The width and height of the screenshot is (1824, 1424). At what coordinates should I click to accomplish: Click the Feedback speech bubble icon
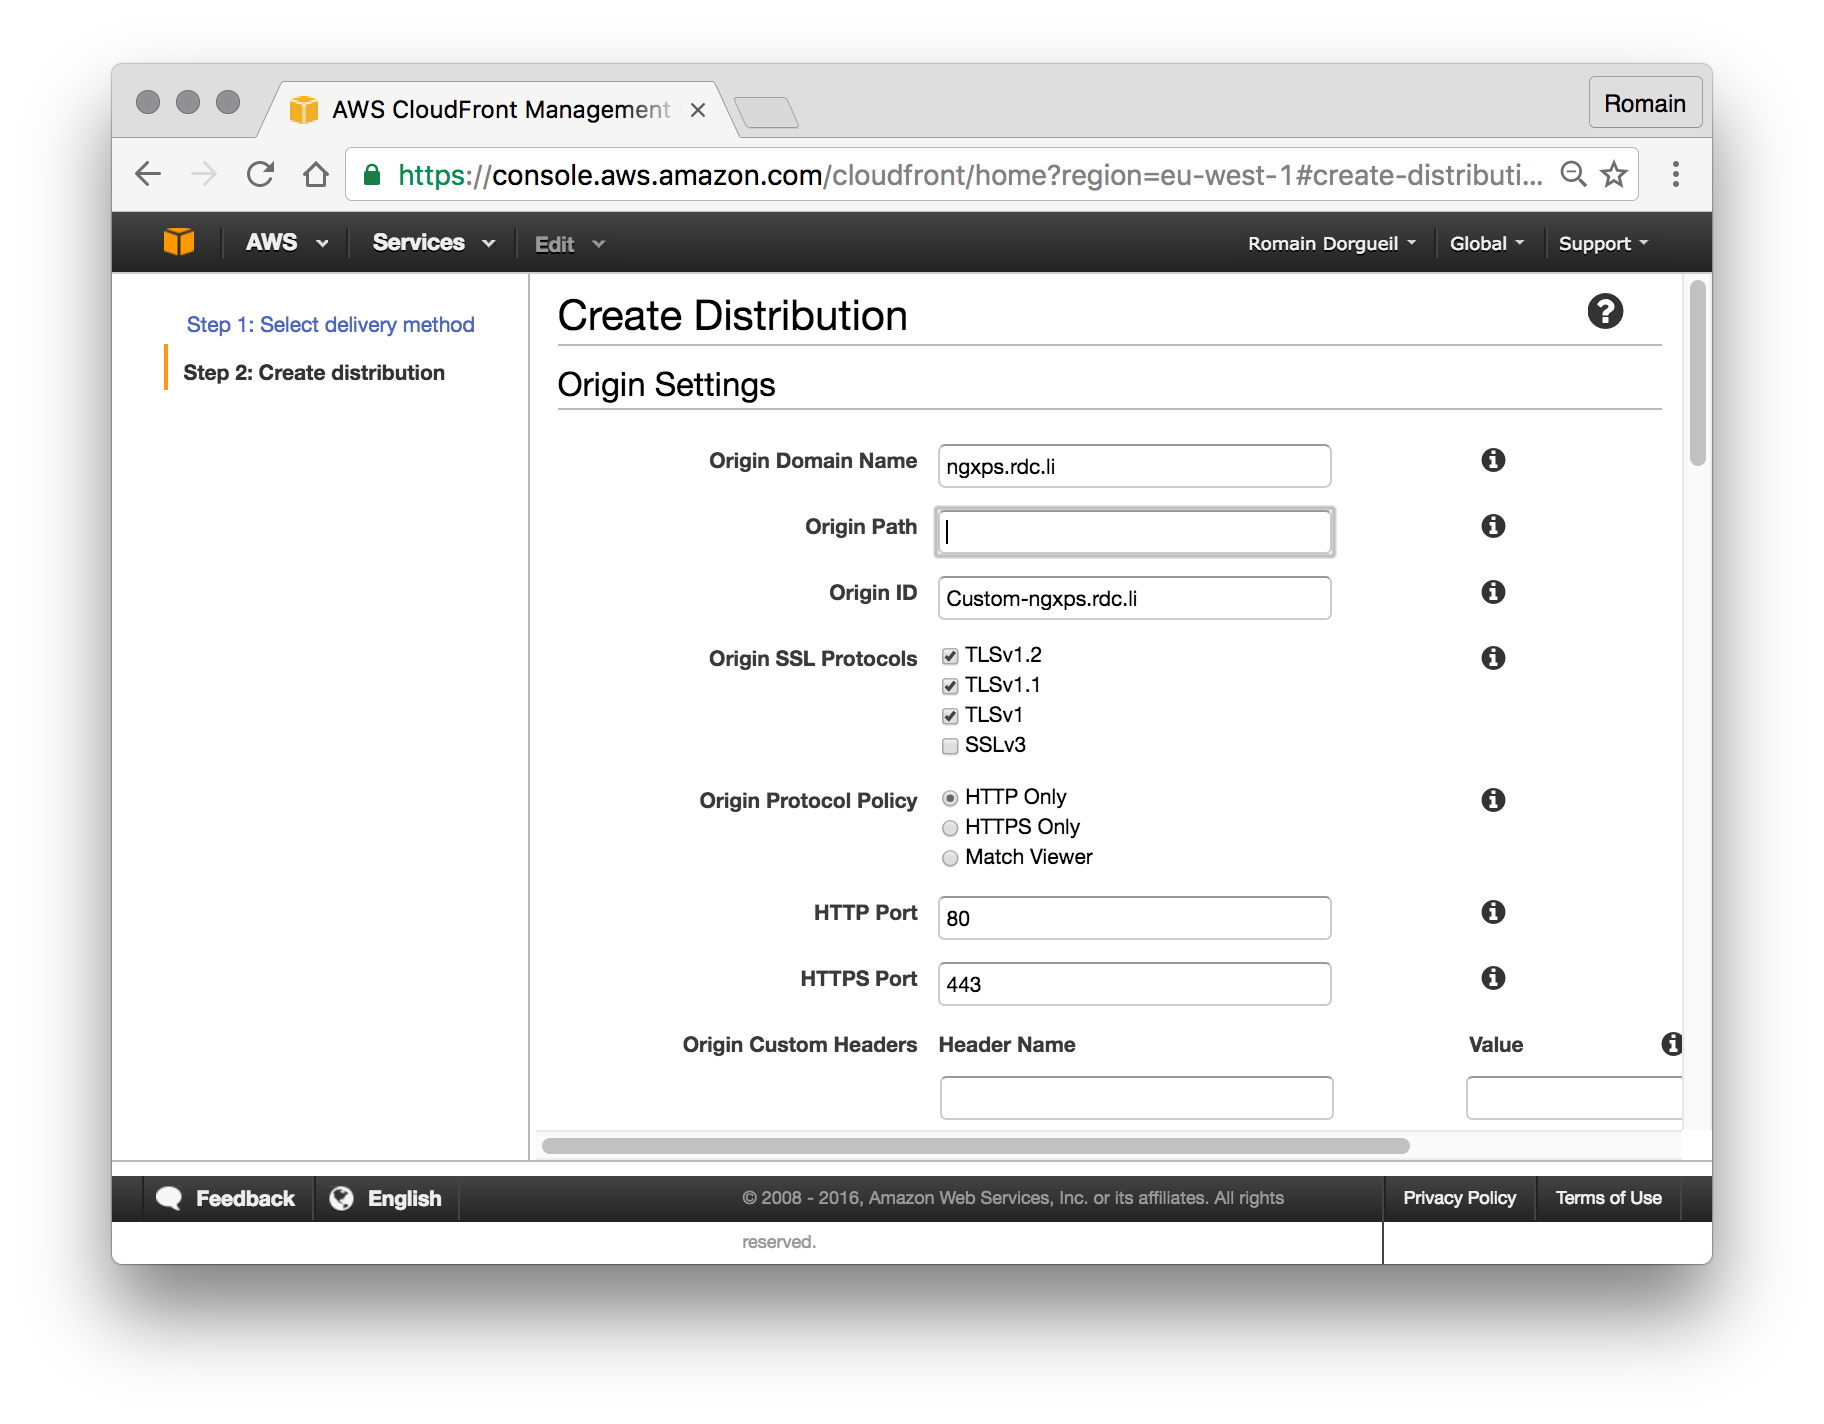[170, 1197]
